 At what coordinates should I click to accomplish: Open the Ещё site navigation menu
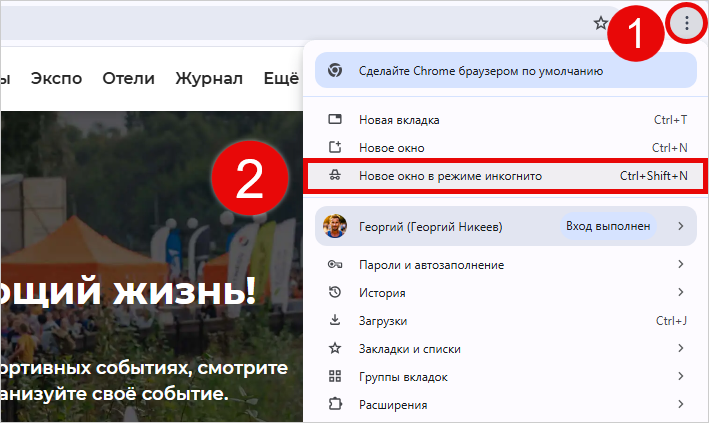(281, 78)
